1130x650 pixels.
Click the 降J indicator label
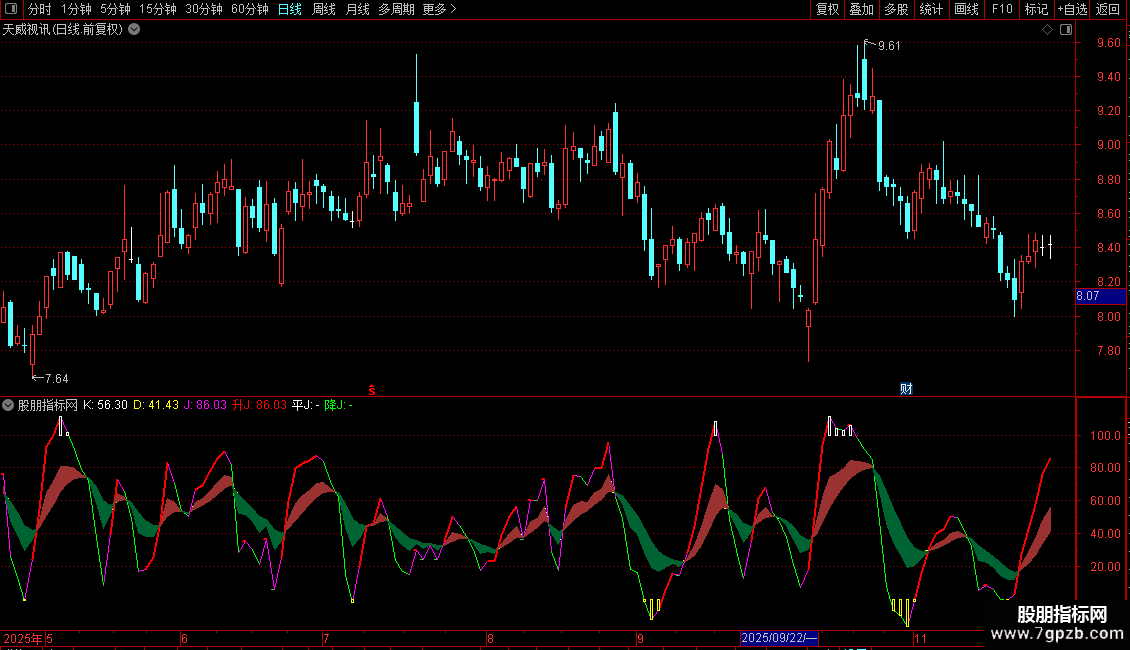339,405
